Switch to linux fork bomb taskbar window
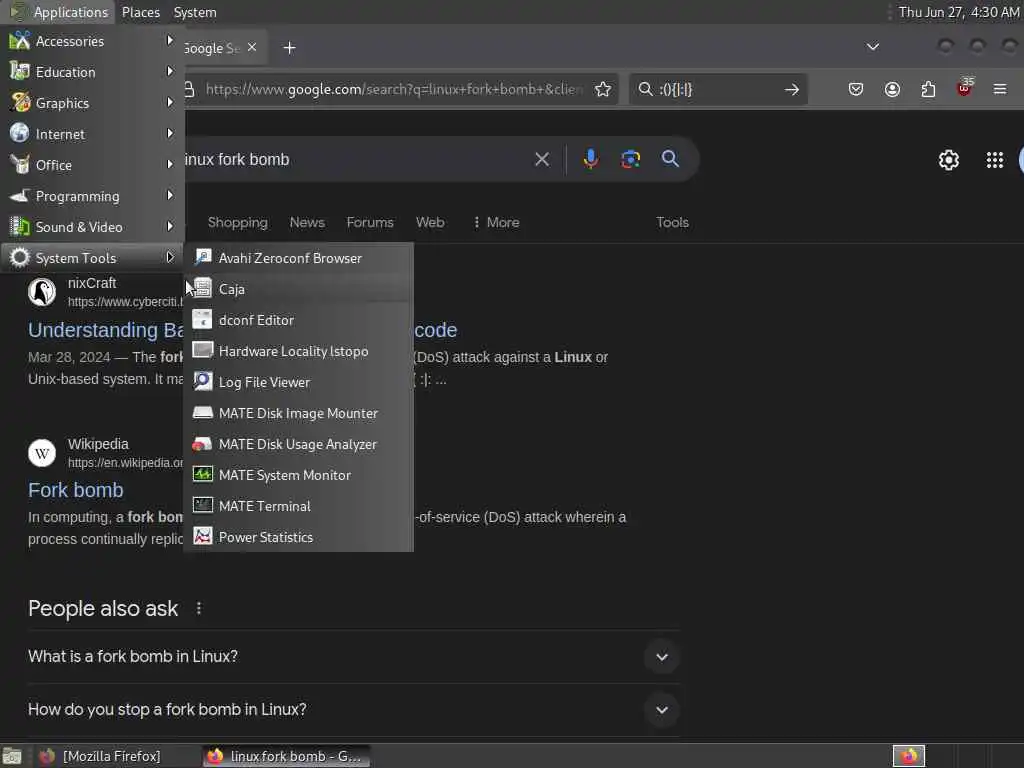 [x=285, y=756]
